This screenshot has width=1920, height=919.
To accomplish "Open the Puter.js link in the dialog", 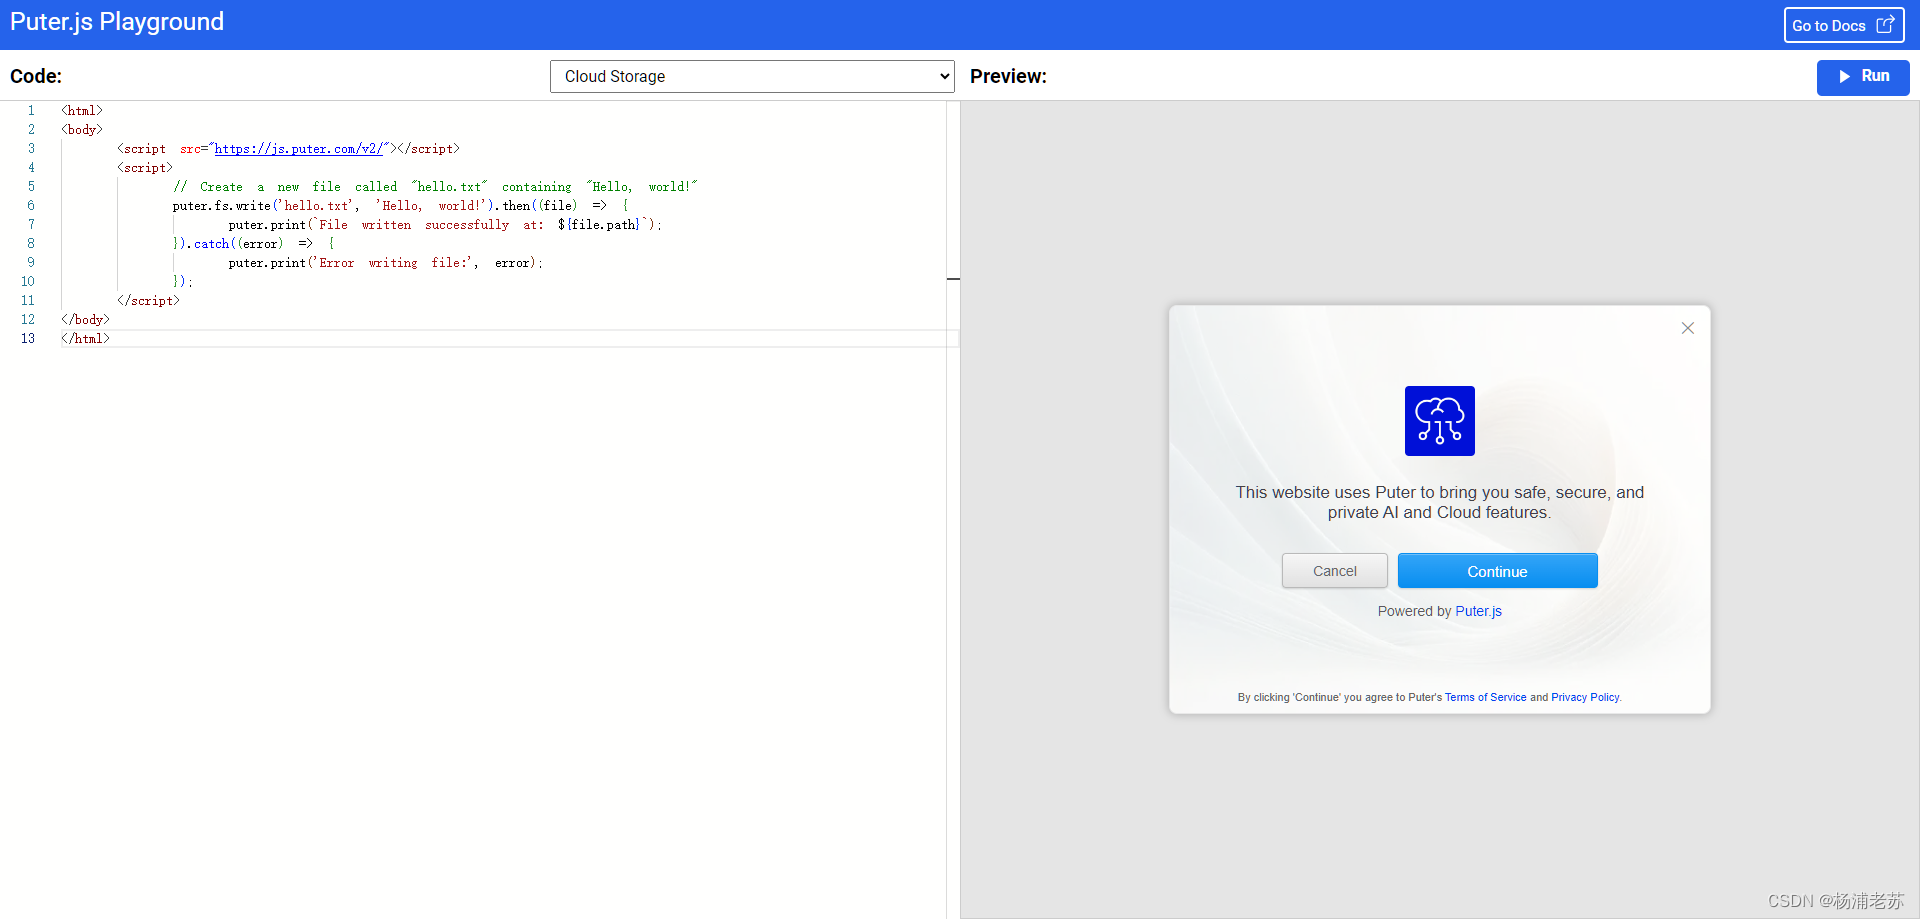I will 1478,611.
